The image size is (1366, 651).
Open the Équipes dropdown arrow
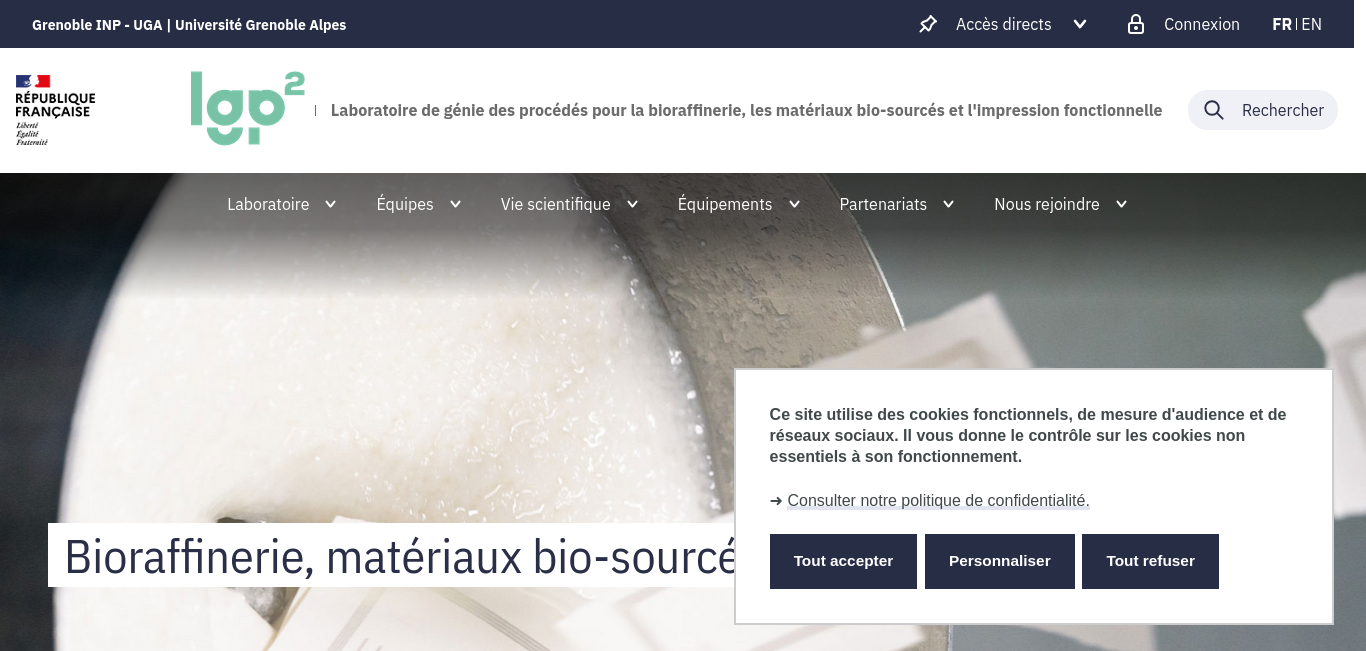(455, 204)
